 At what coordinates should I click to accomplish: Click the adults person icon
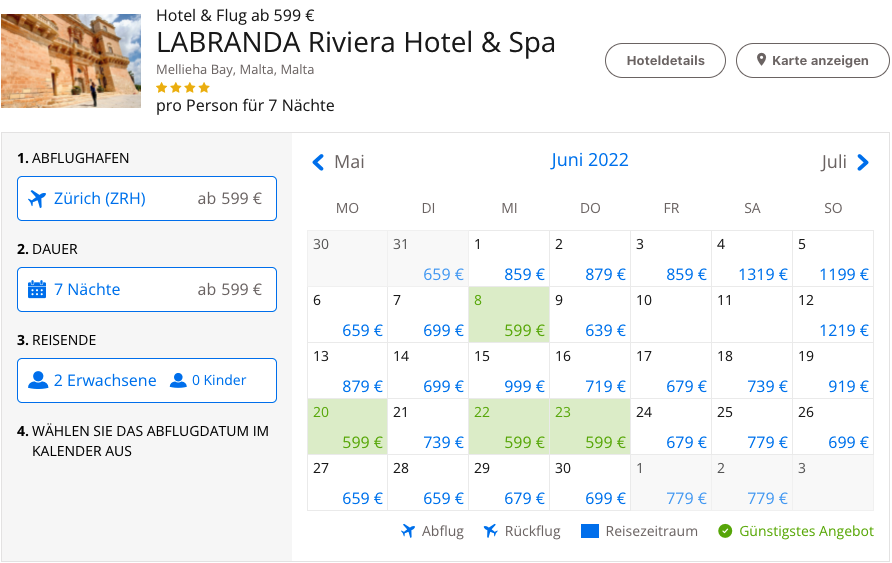pyautogui.click(x=38, y=380)
